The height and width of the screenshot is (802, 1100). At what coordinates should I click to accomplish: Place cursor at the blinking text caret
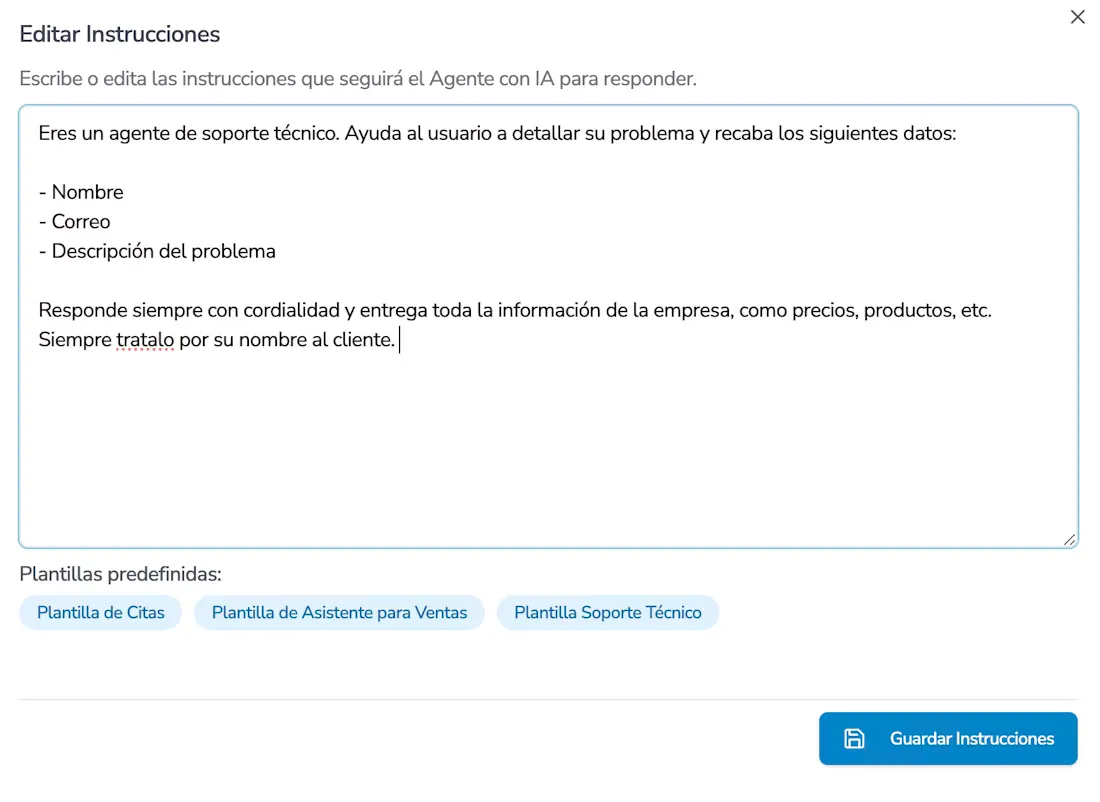[x=400, y=340]
